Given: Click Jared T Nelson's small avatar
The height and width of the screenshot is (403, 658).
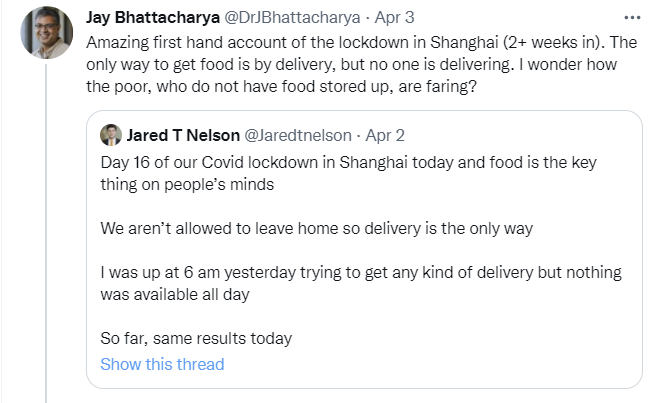Looking at the screenshot, I should click(x=111, y=135).
